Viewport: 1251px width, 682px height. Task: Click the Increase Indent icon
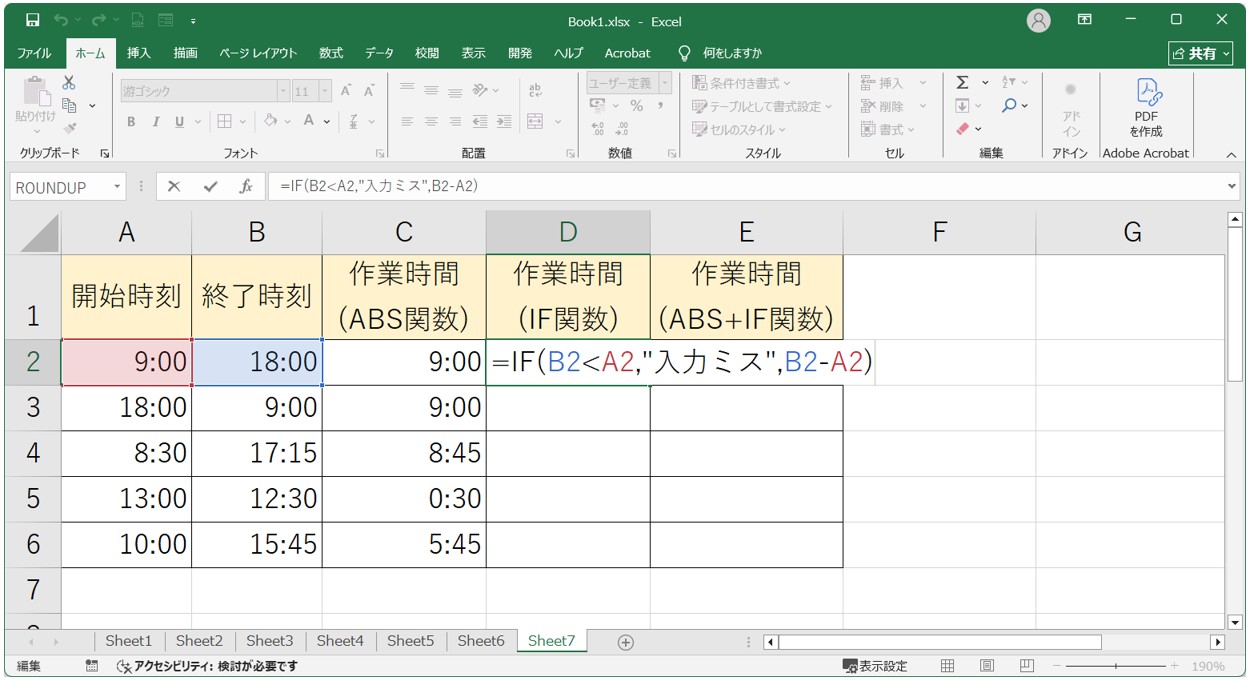pyautogui.click(x=503, y=122)
